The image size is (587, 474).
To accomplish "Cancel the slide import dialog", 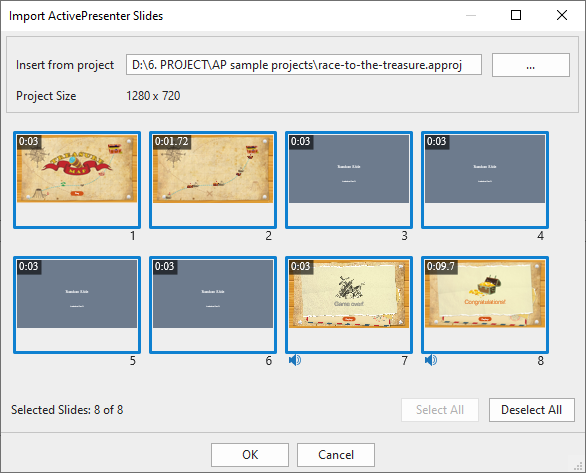I will coord(336,455).
